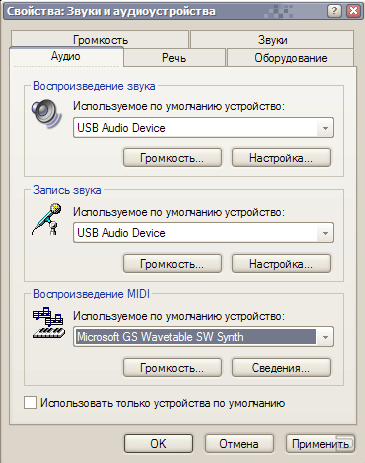The width and height of the screenshot is (365, 463).
Task: Close the sound properties dialog
Action: point(353,11)
